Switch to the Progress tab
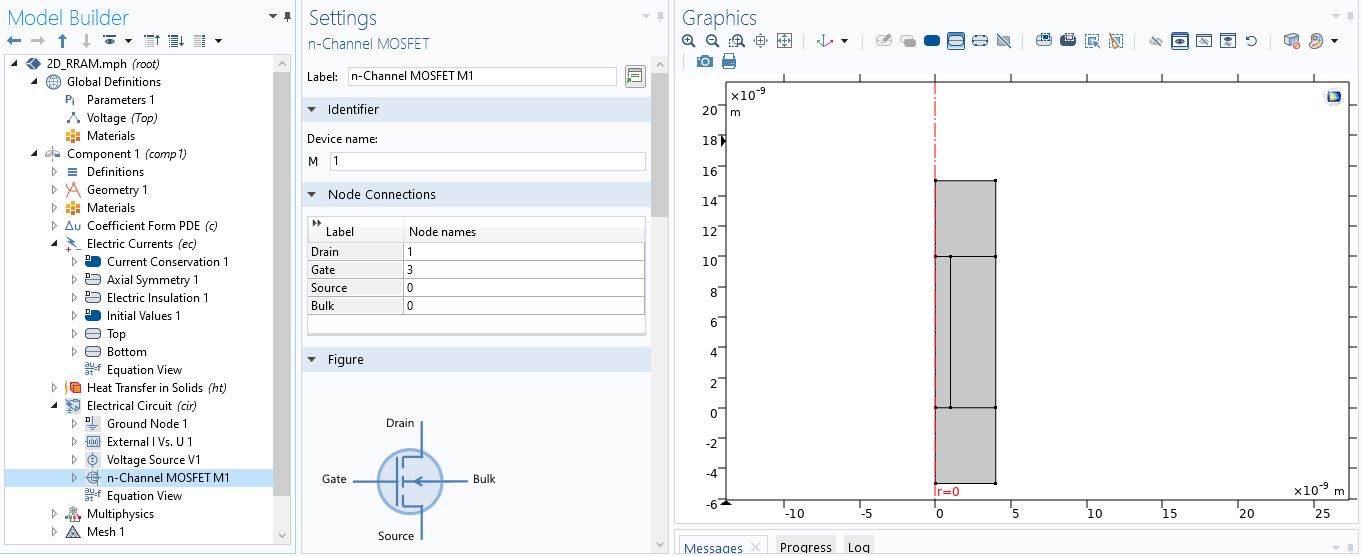Image resolution: width=1362 pixels, height=556 pixels. pos(805,547)
